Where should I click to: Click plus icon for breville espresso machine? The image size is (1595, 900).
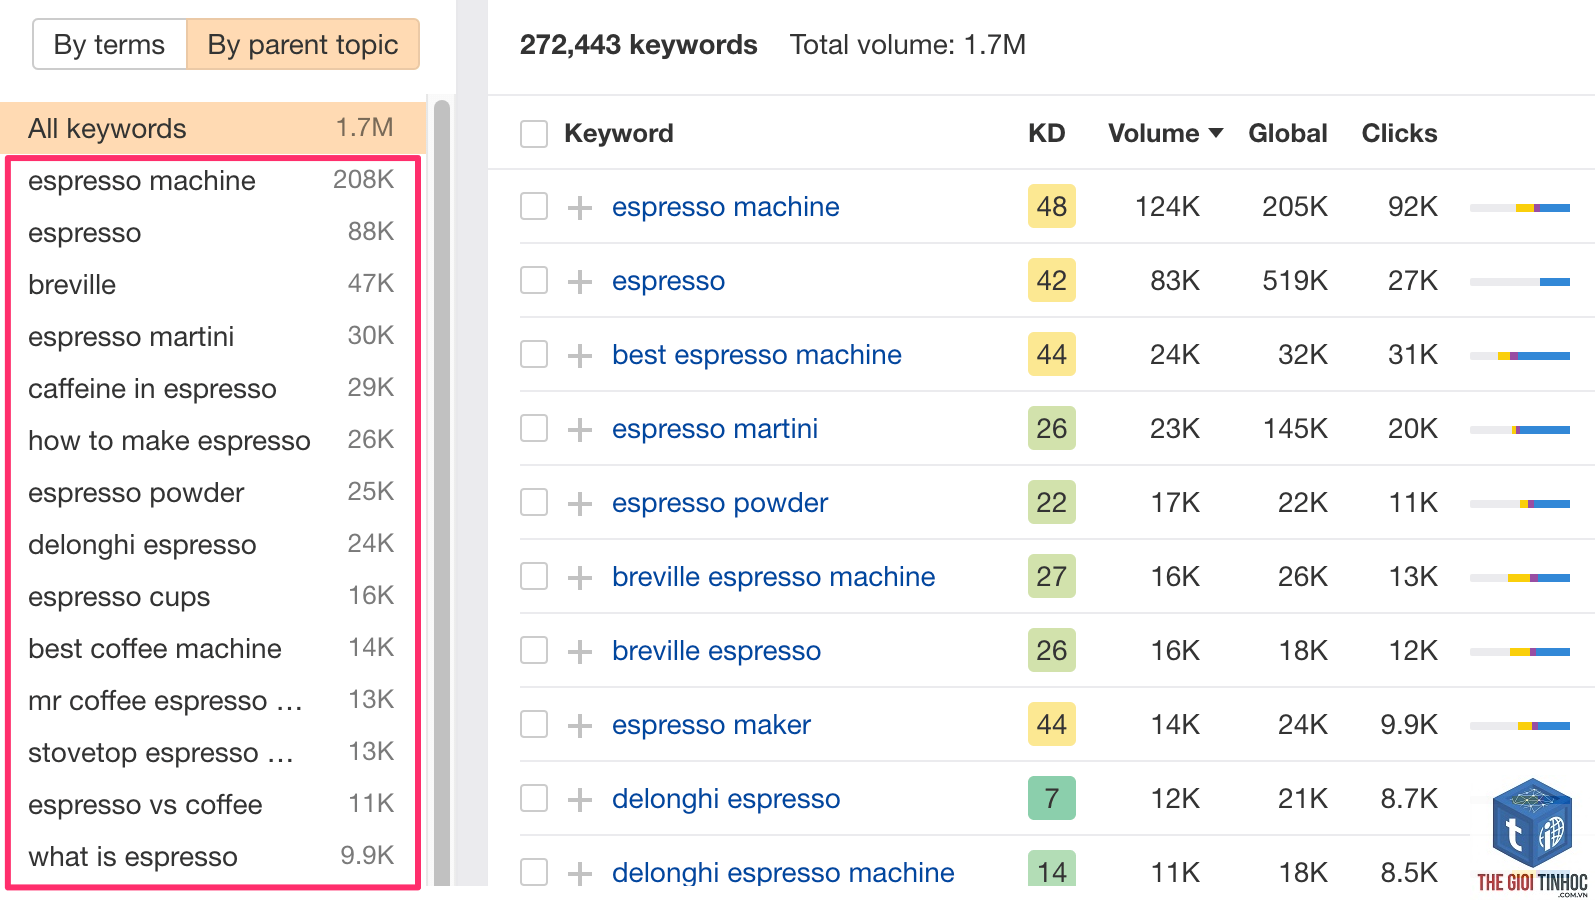(x=580, y=577)
